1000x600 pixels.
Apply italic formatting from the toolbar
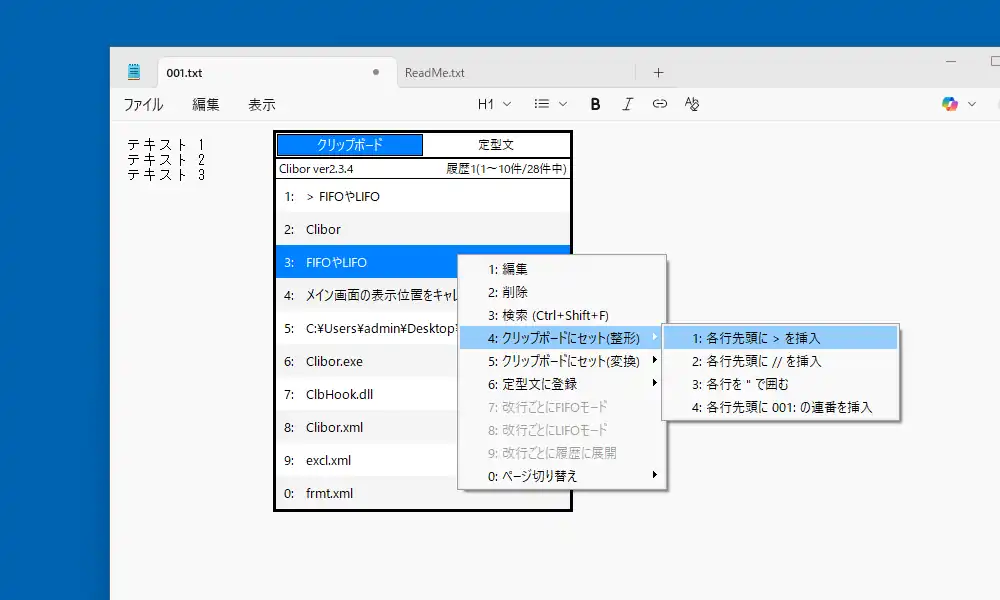(x=627, y=104)
